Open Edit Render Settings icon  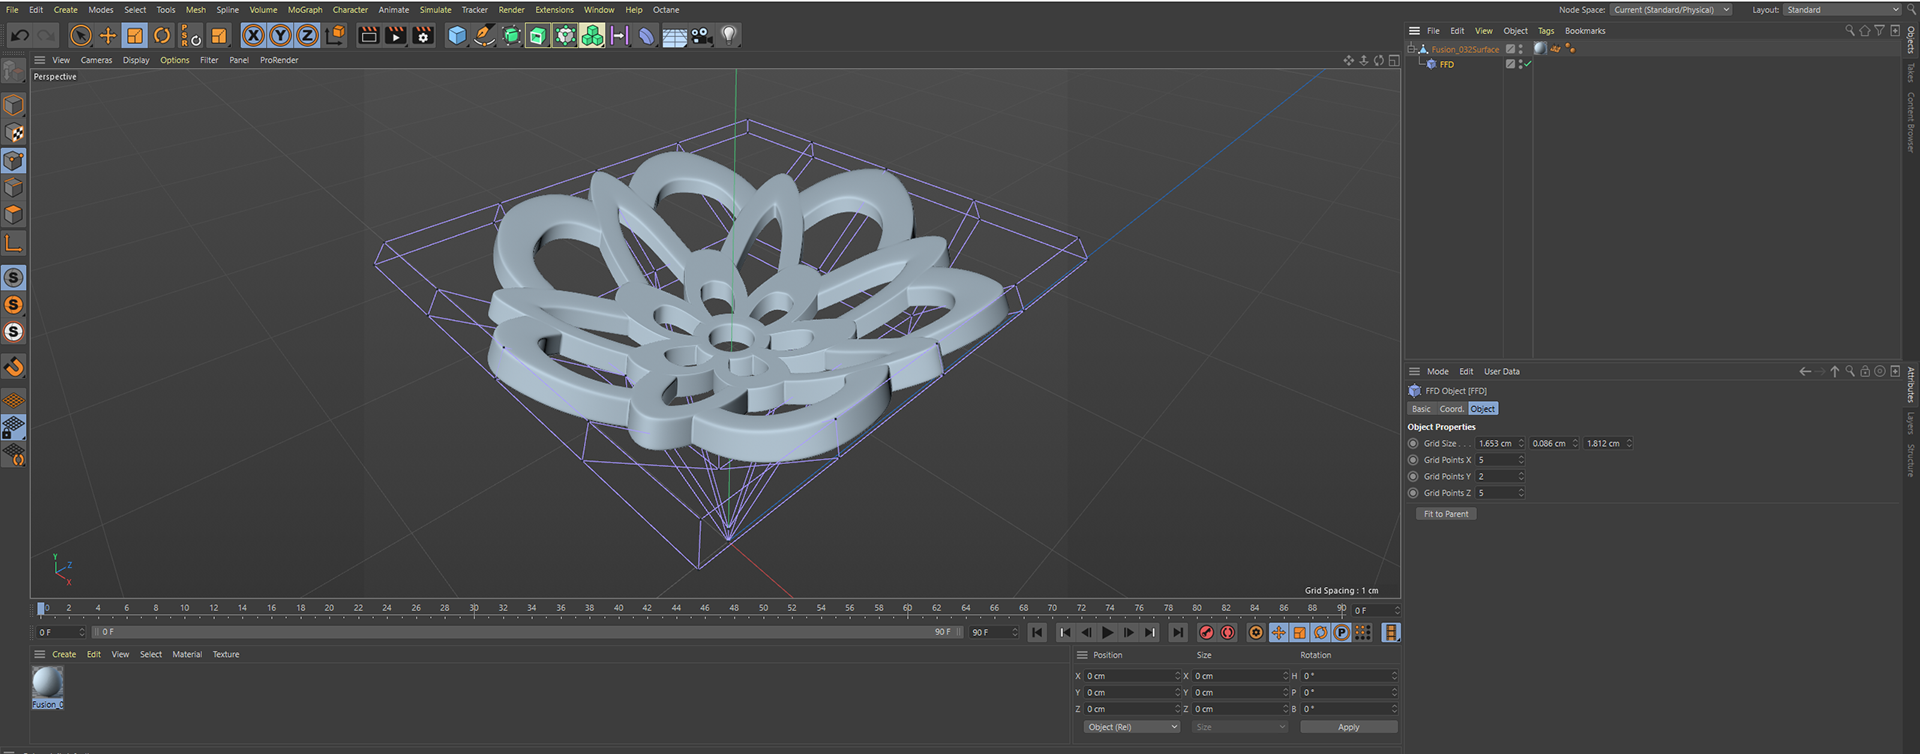423,36
